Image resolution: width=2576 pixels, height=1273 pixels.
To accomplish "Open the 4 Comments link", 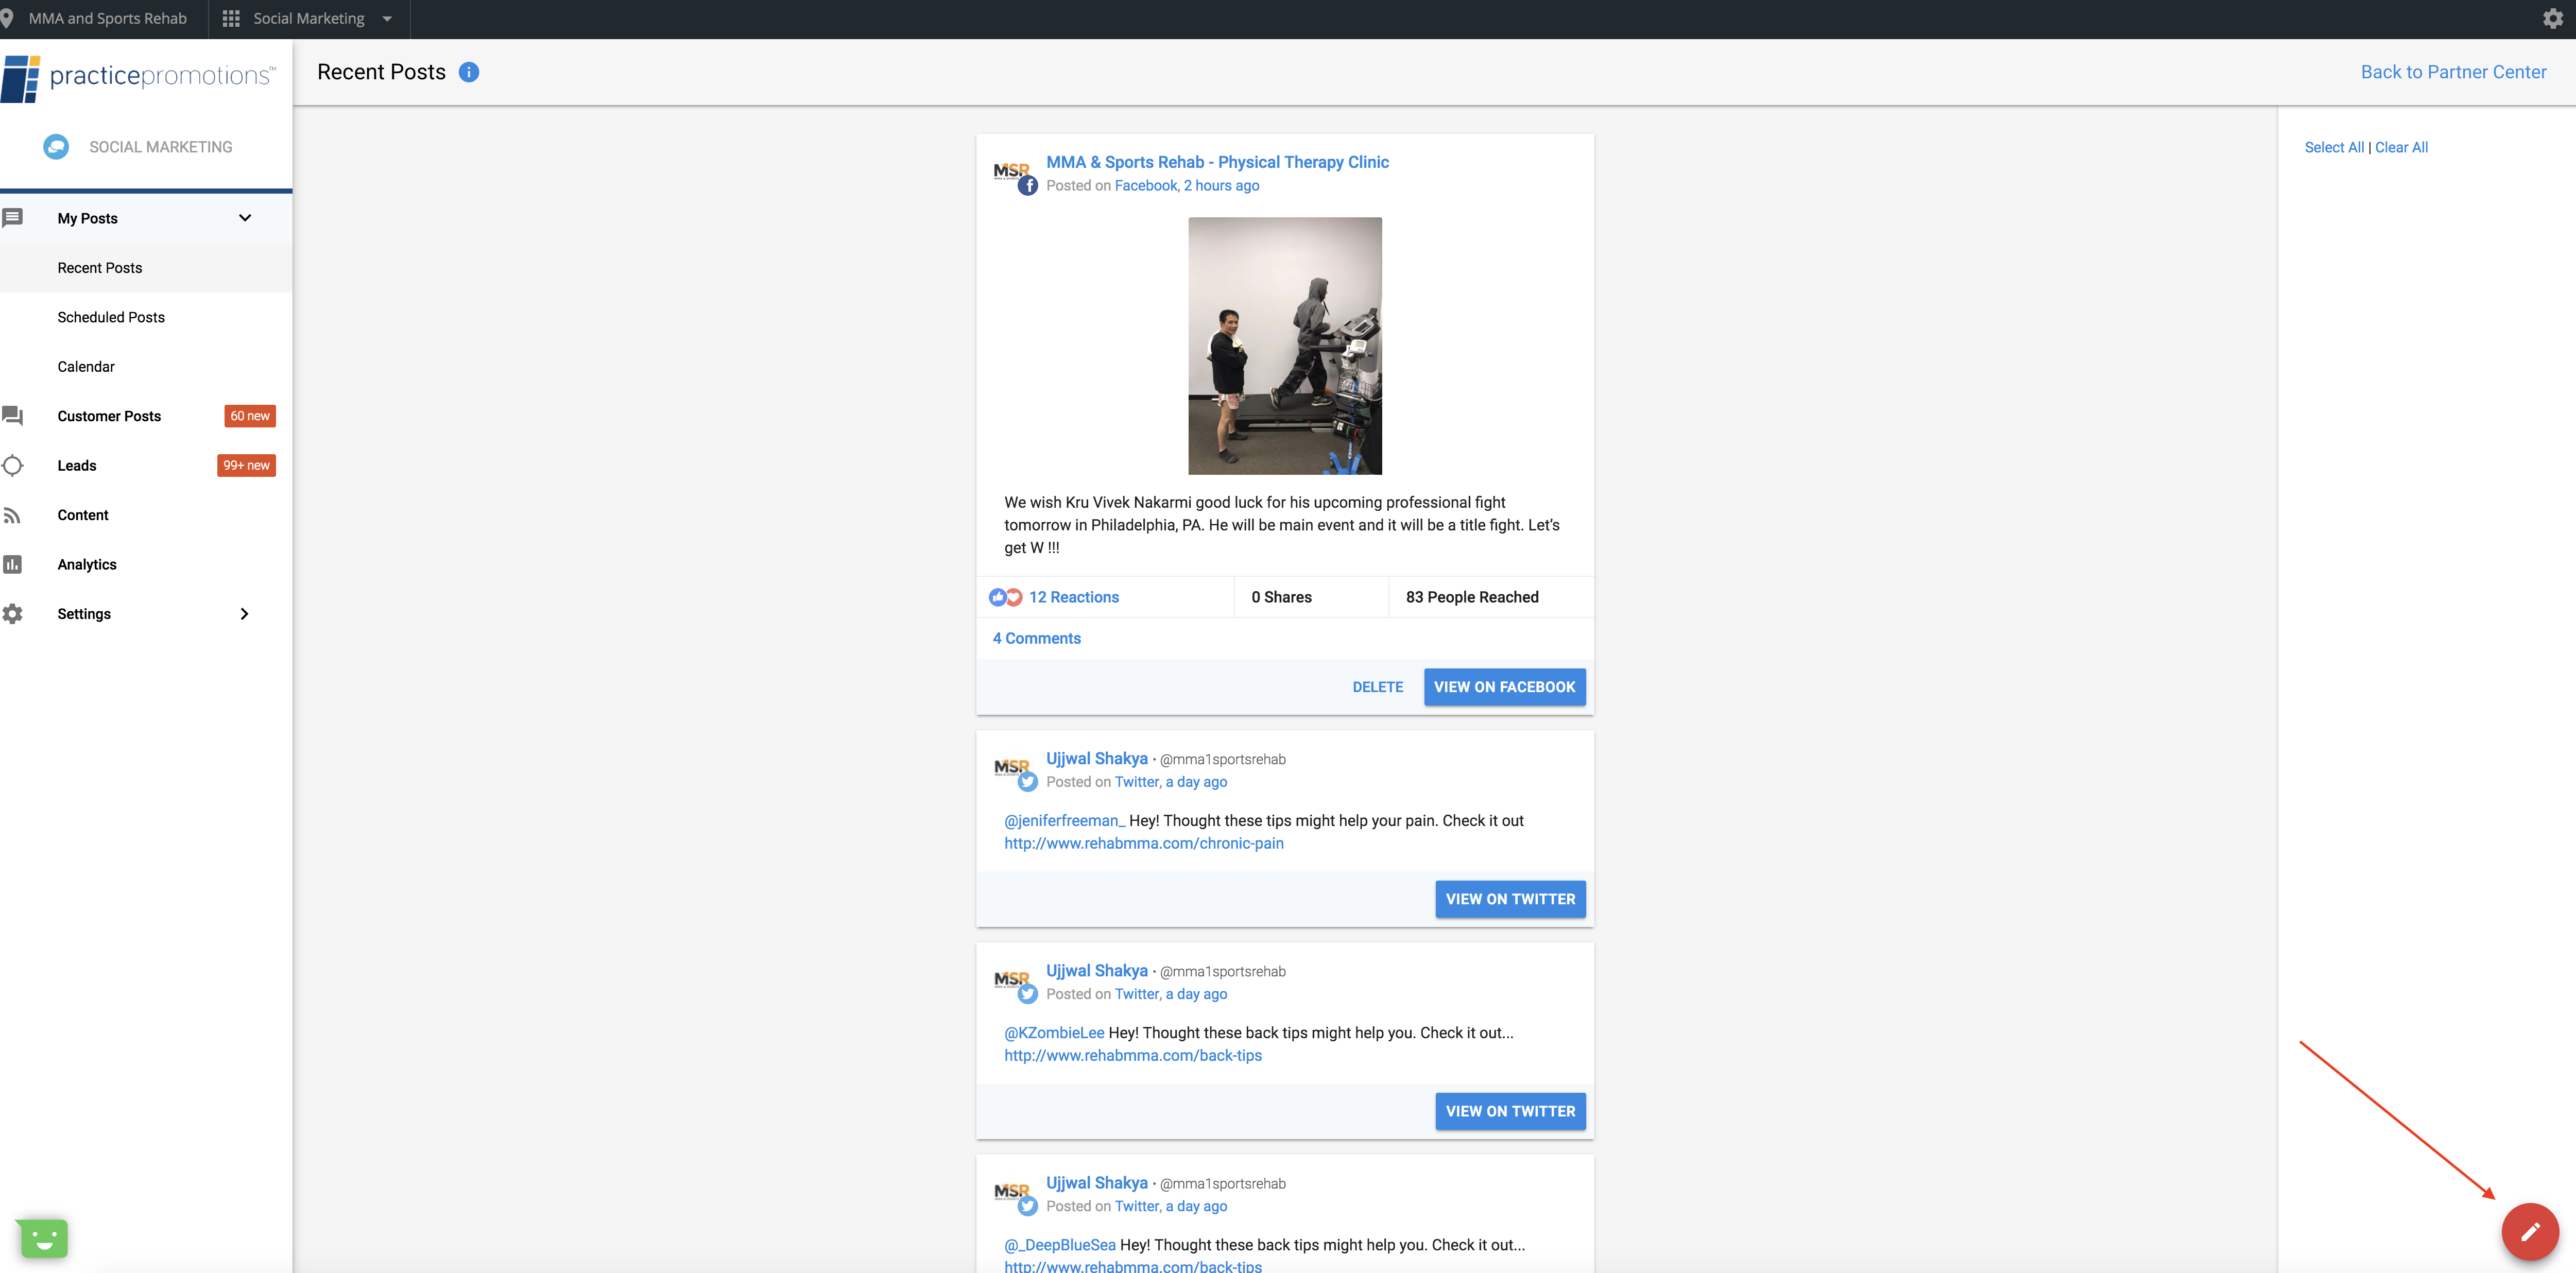I will (x=1037, y=638).
